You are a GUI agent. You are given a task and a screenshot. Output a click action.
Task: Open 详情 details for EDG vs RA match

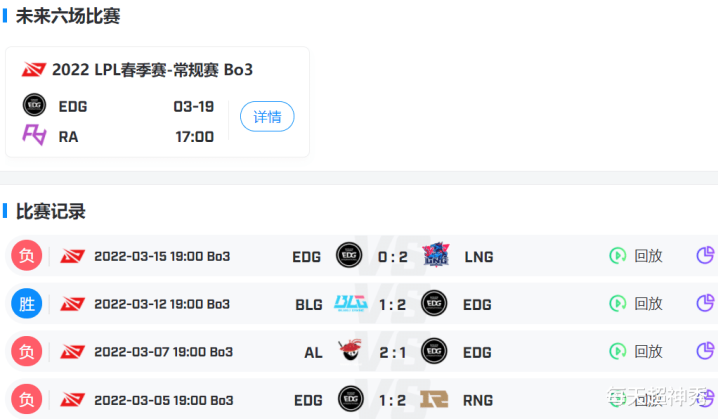pos(267,116)
